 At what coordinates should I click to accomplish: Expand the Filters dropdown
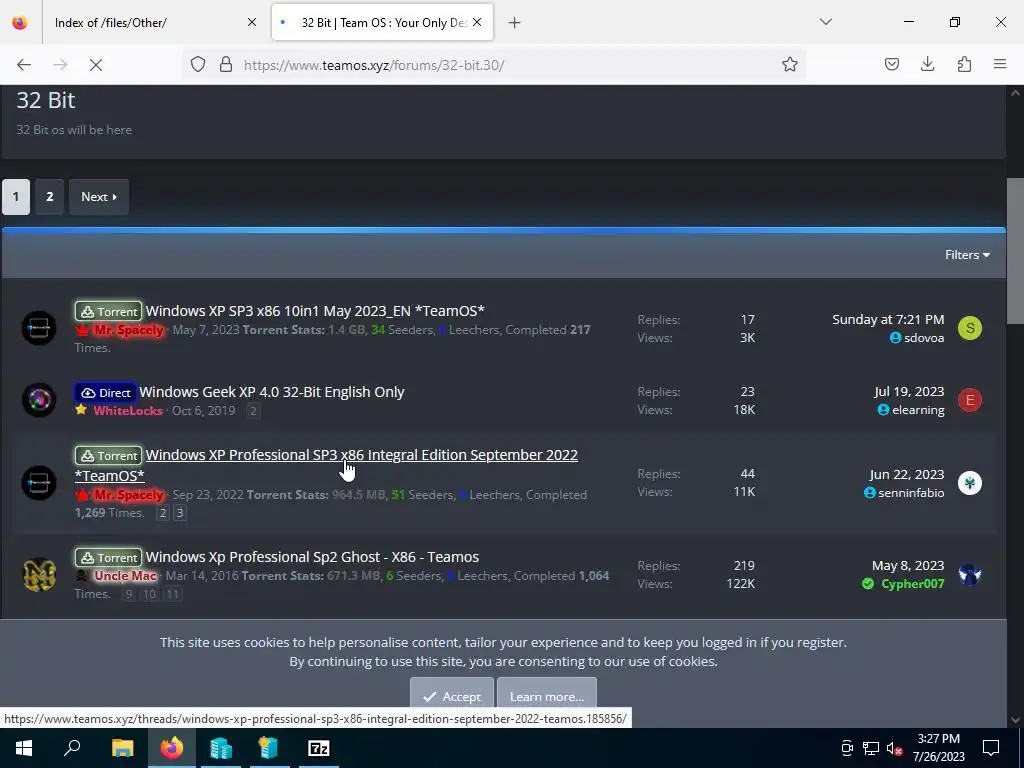pyautogui.click(x=967, y=255)
